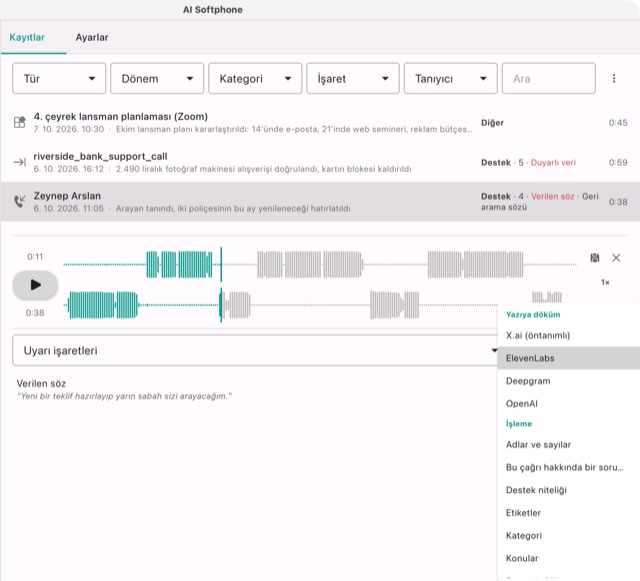Screen dimensions: 640x581
Task: Select the riverside_bank_support_call recording
Action: [320, 162]
